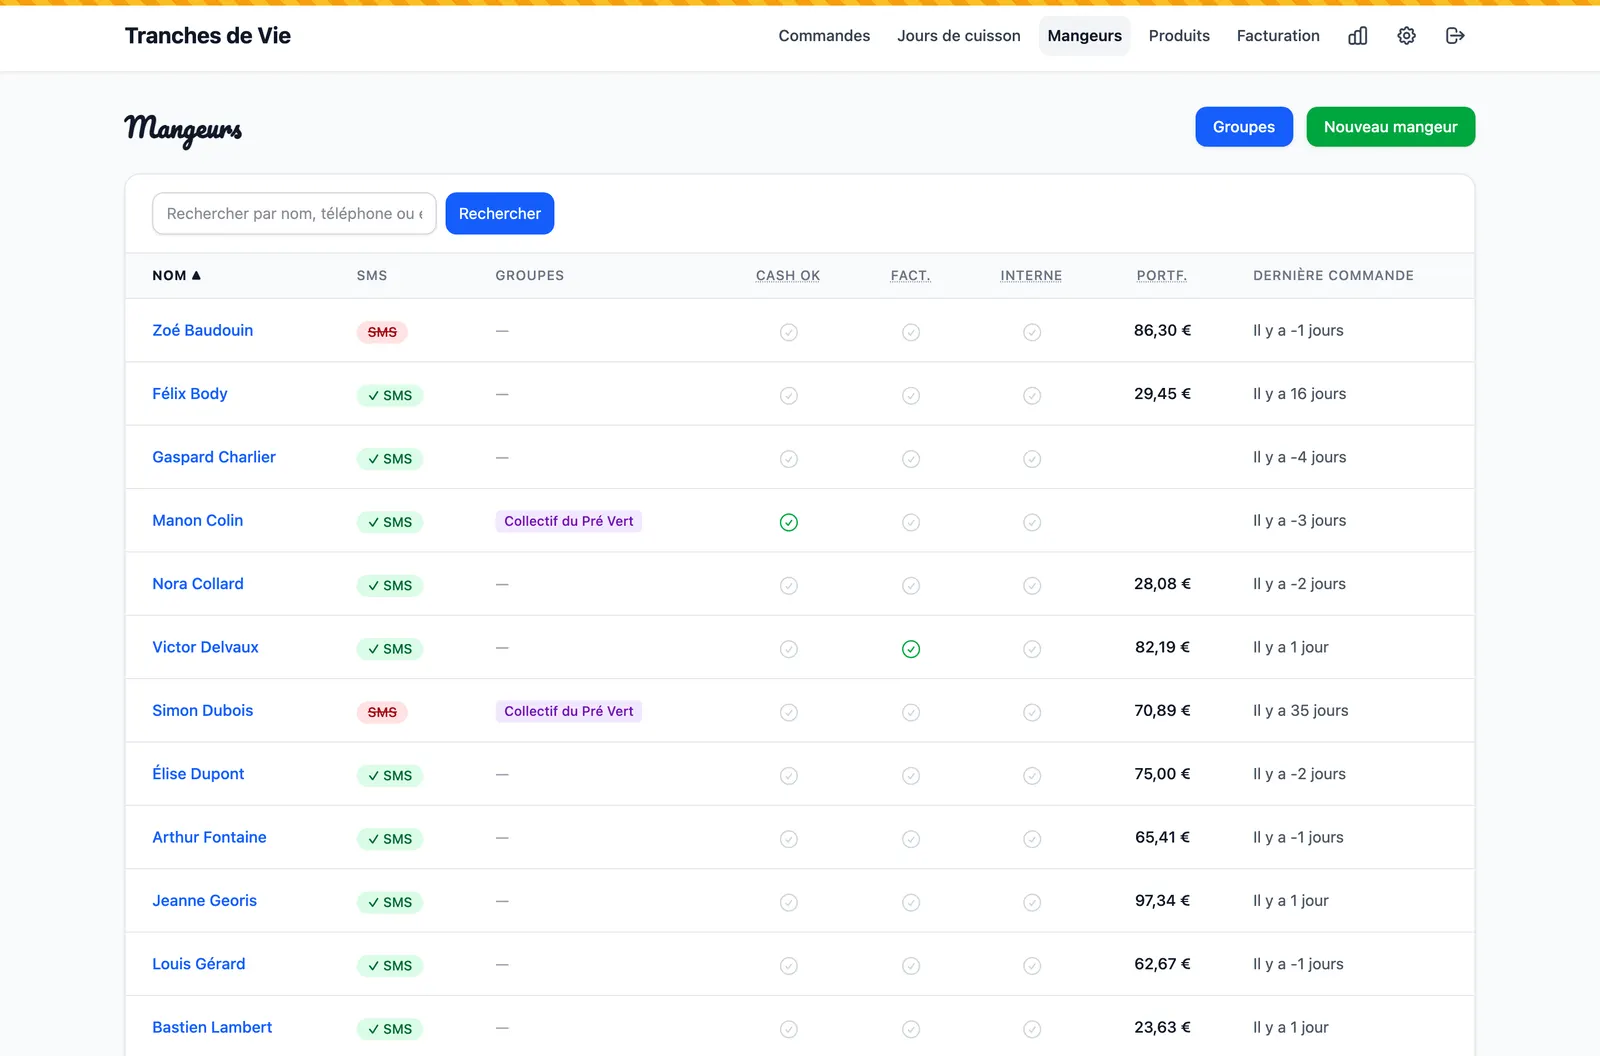
Task: Toggle Cash OK for Manon Colin
Action: coord(789,522)
